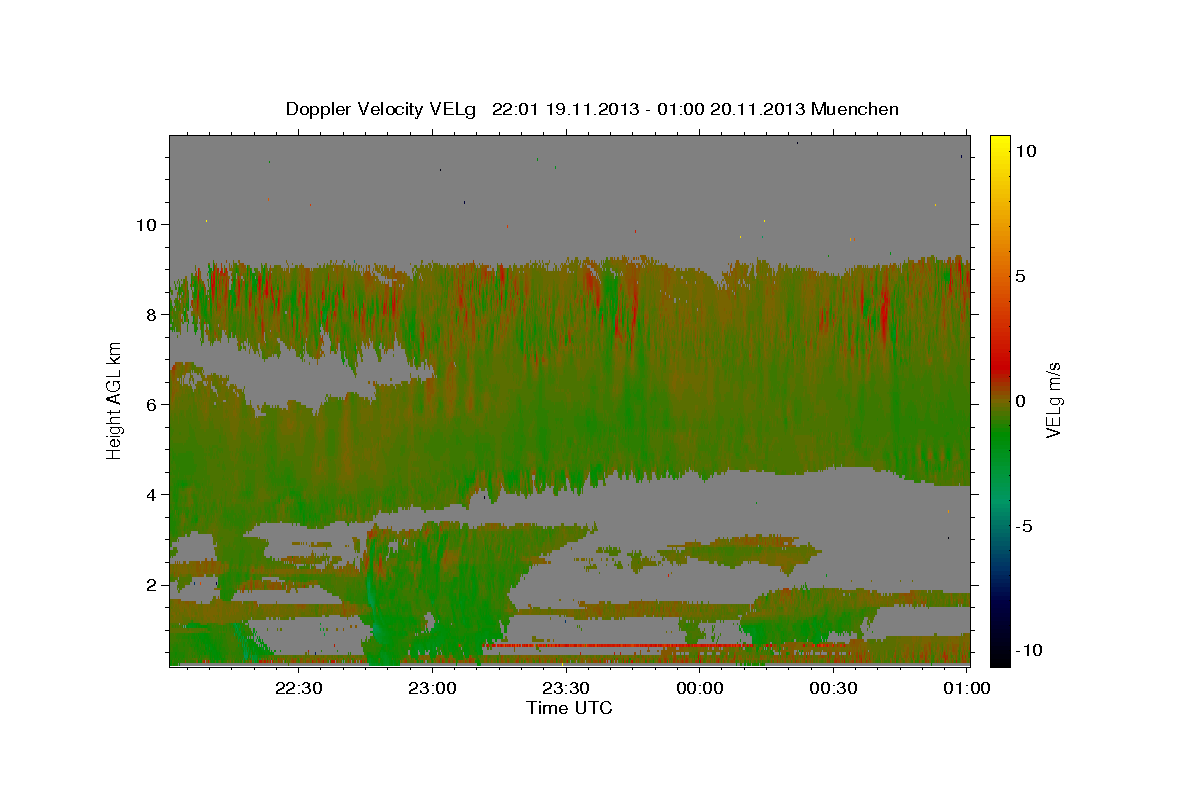The height and width of the screenshot is (800, 1200).
Task: Click the 00:30 time tick label
Action: point(834,687)
